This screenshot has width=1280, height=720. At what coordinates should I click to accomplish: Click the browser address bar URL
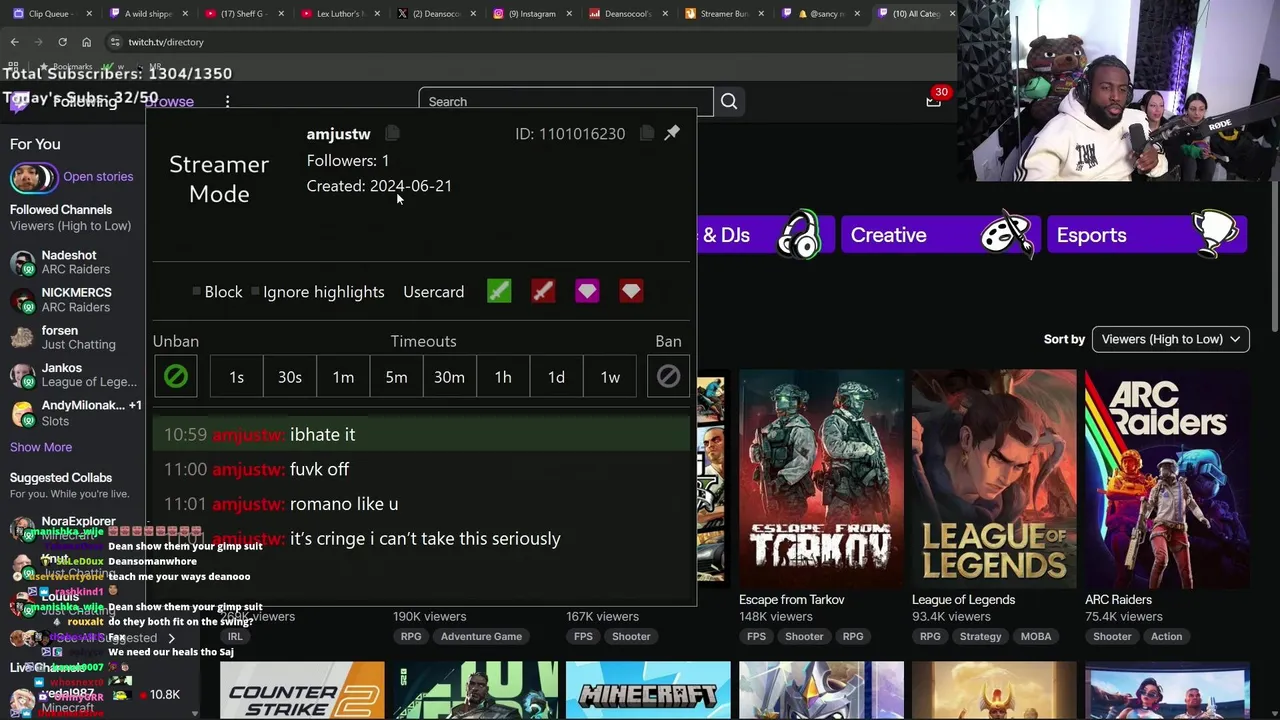(x=166, y=42)
